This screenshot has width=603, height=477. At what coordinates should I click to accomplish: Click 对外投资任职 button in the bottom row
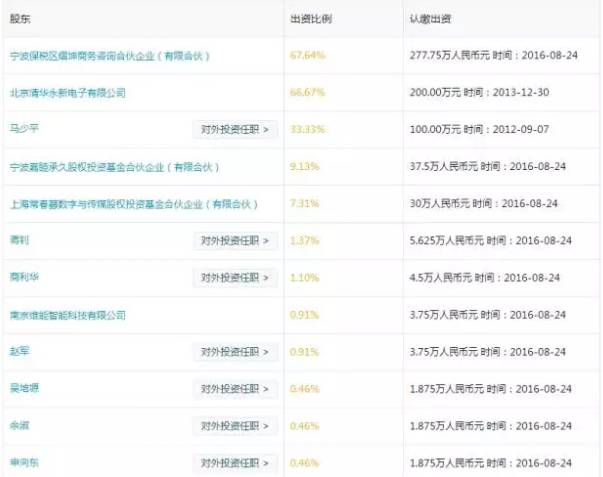235,463
